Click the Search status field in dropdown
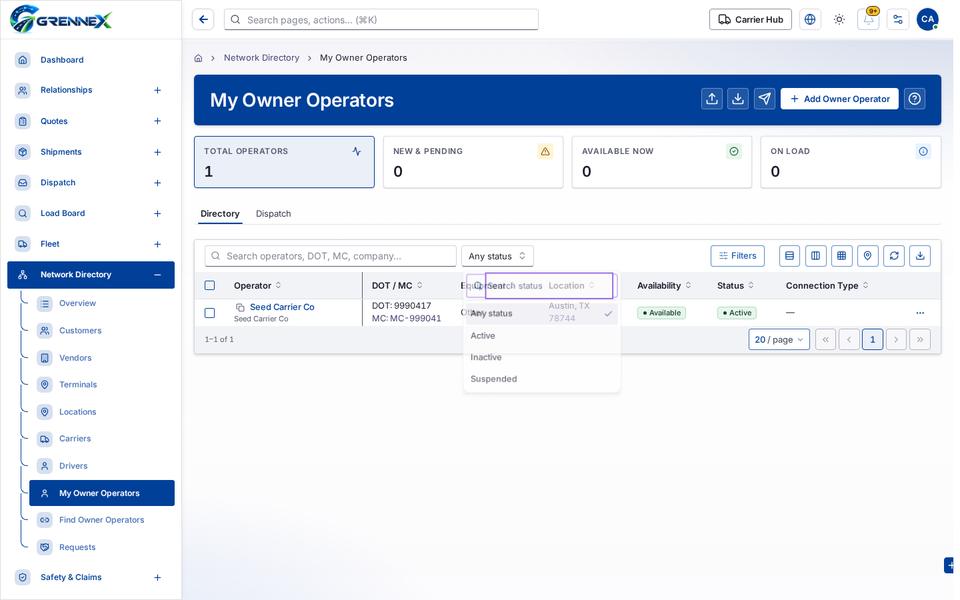Image resolution: width=960 pixels, height=600 pixels. coord(541,286)
